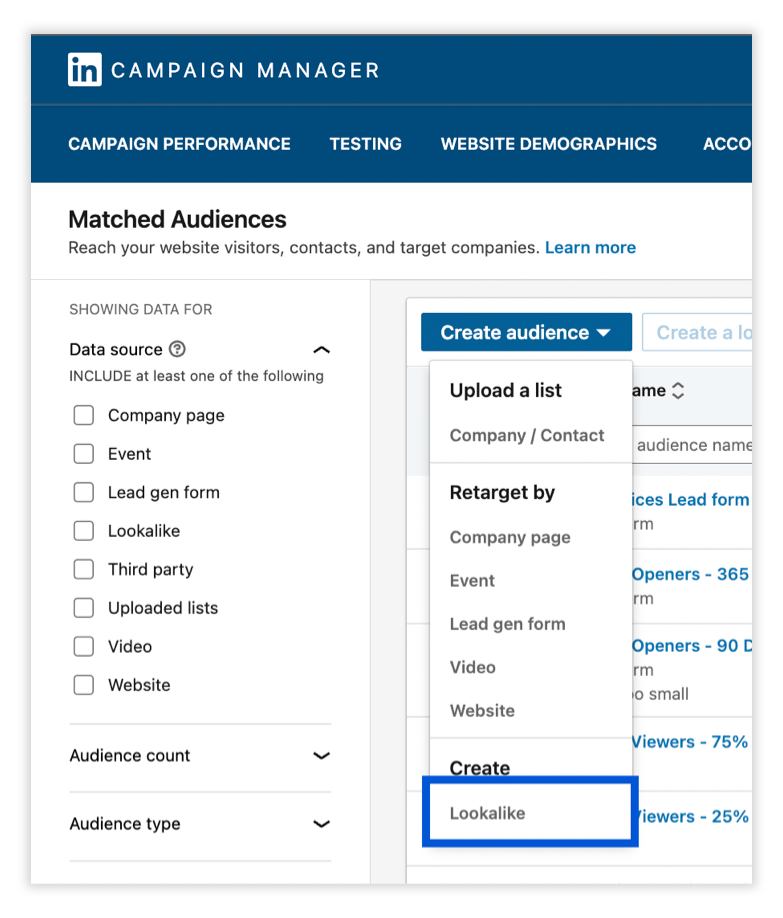The image size is (783, 918).
Task: Check the Video data source checkbox
Action: 84,646
